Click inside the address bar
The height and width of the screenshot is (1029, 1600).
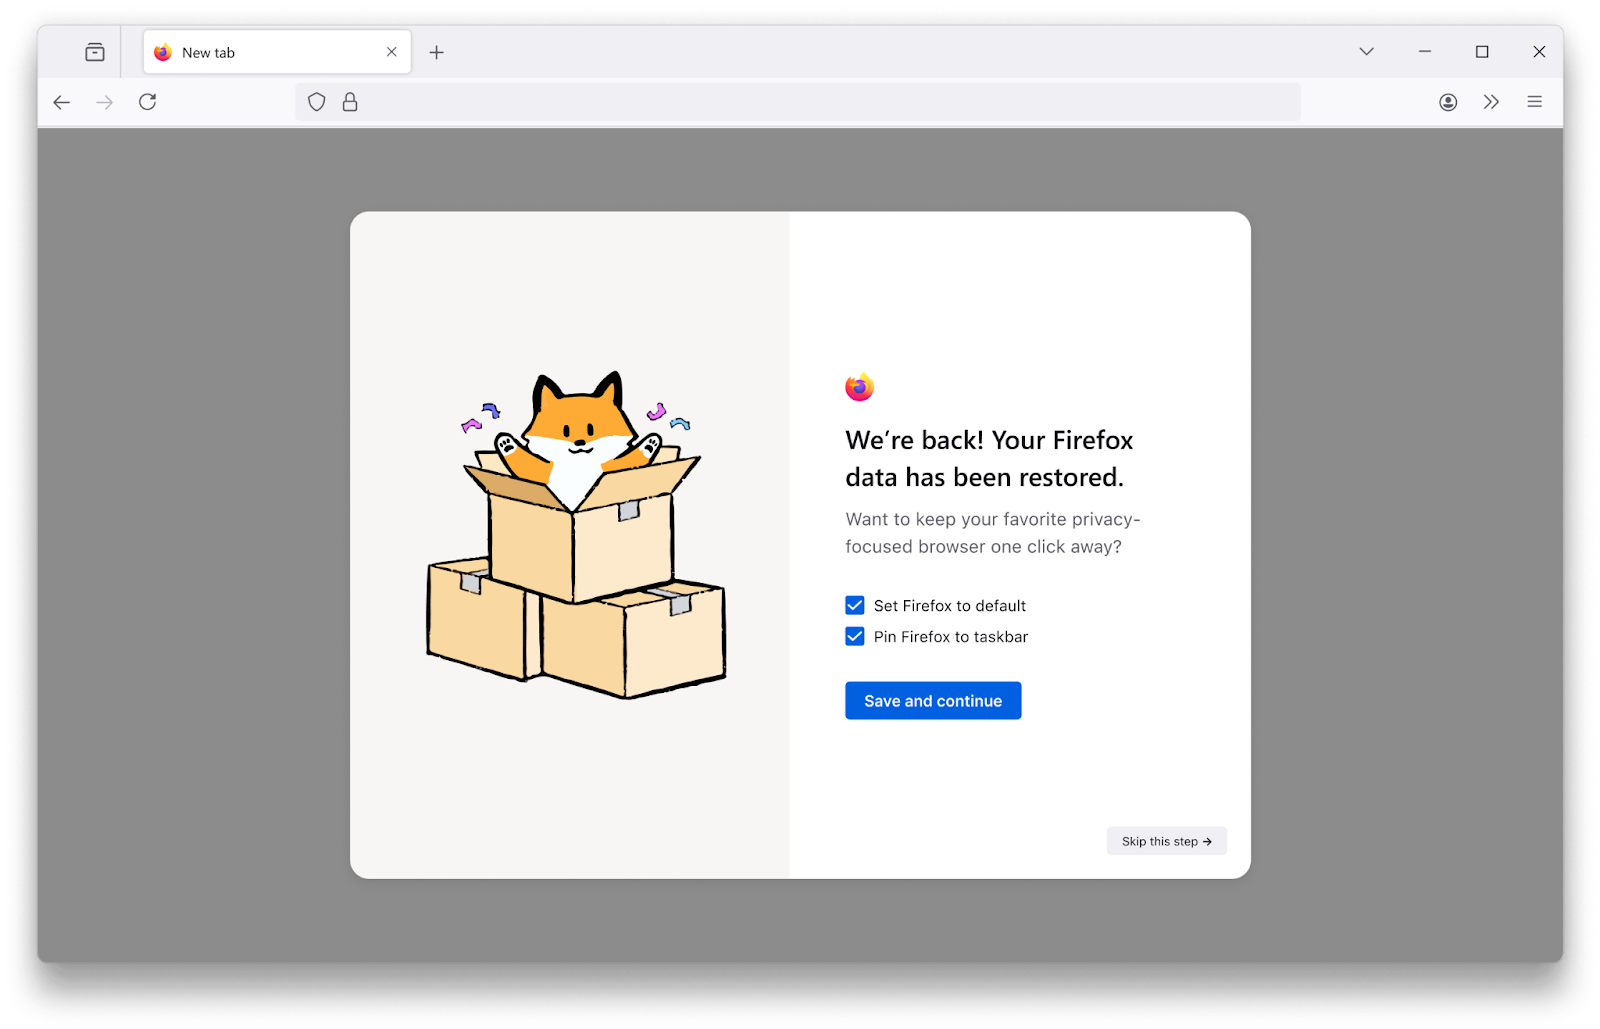click(x=800, y=101)
